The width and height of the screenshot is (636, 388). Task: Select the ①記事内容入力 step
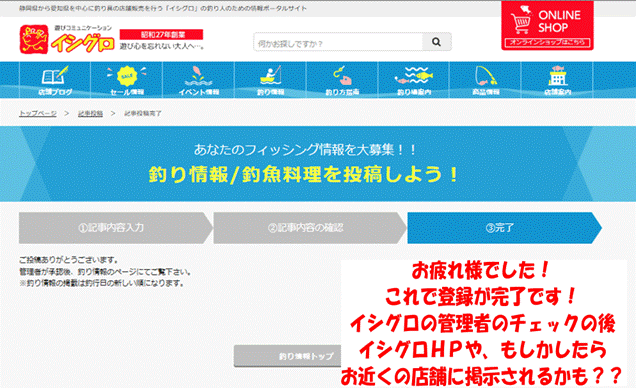pyautogui.click(x=116, y=228)
